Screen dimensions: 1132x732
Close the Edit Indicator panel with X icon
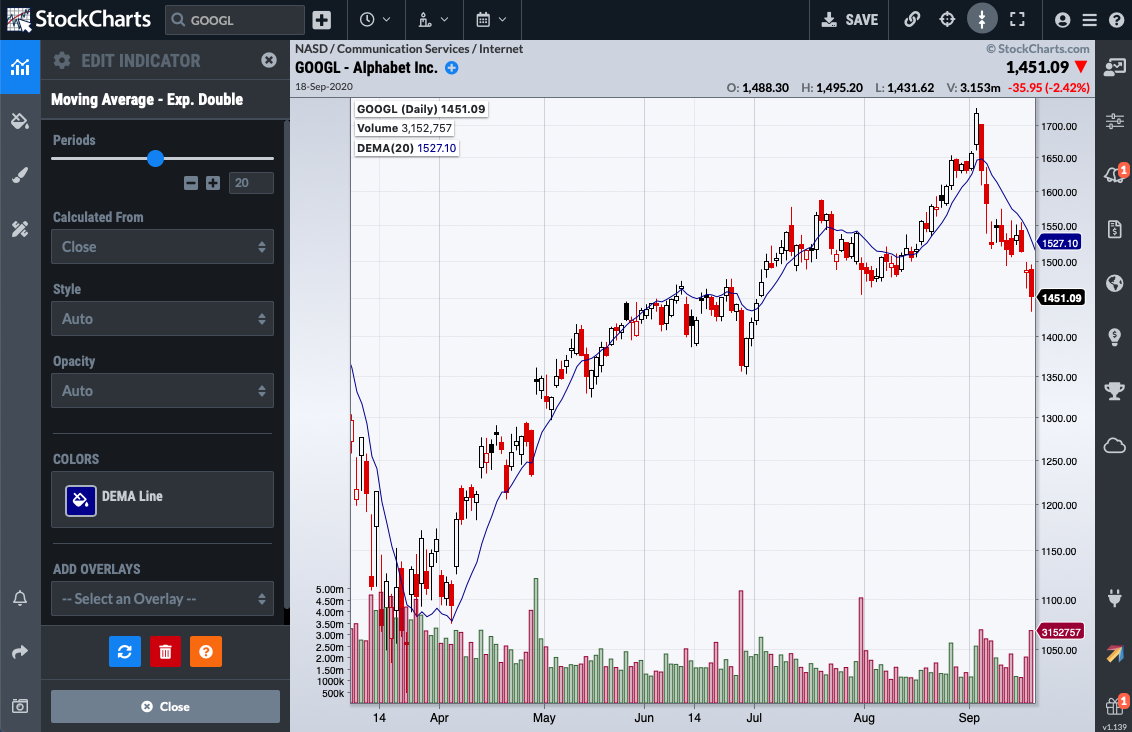[x=269, y=61]
